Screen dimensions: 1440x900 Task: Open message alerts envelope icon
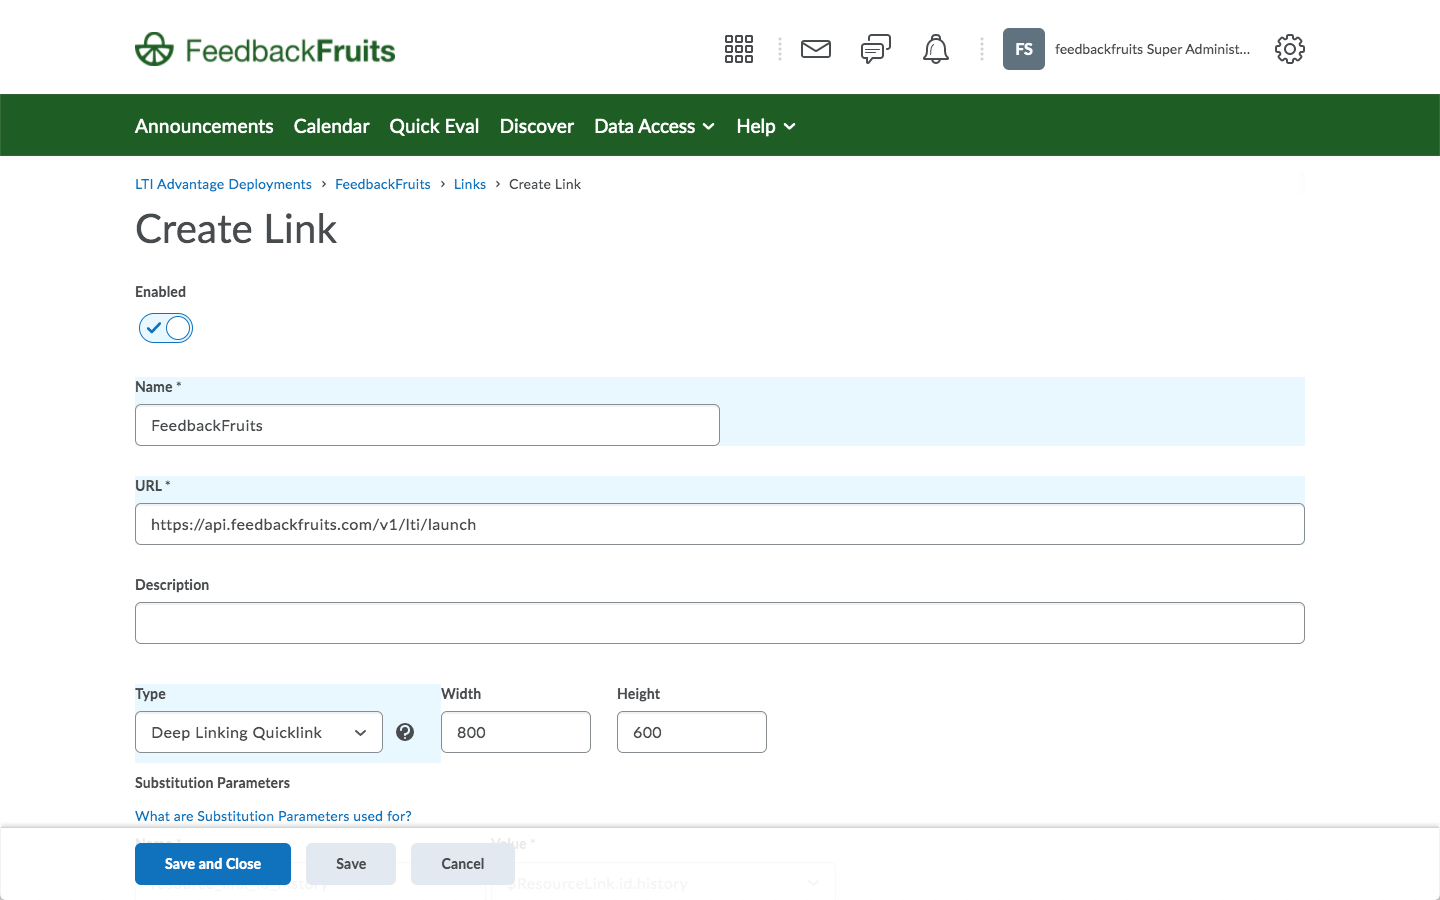coord(816,49)
